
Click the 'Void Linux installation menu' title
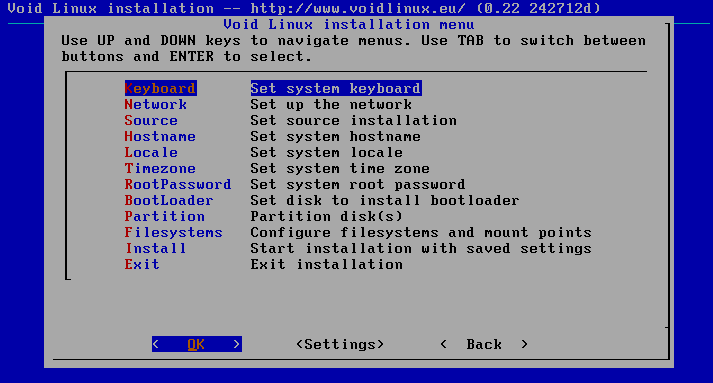tap(349, 24)
